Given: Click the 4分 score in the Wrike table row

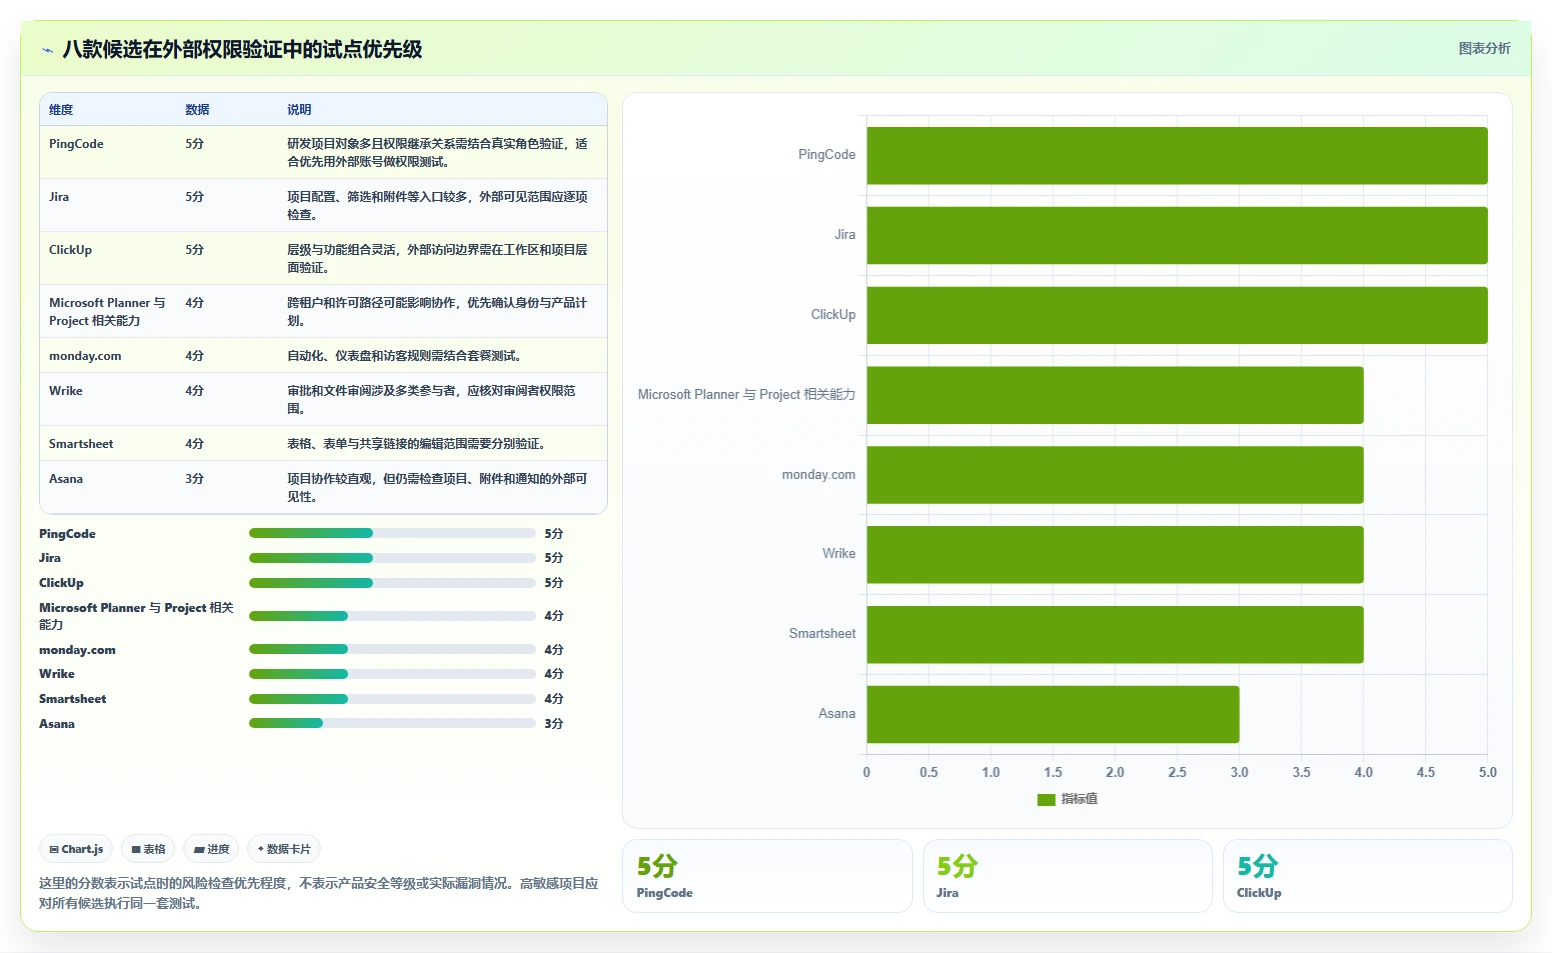Looking at the screenshot, I should coord(194,391).
